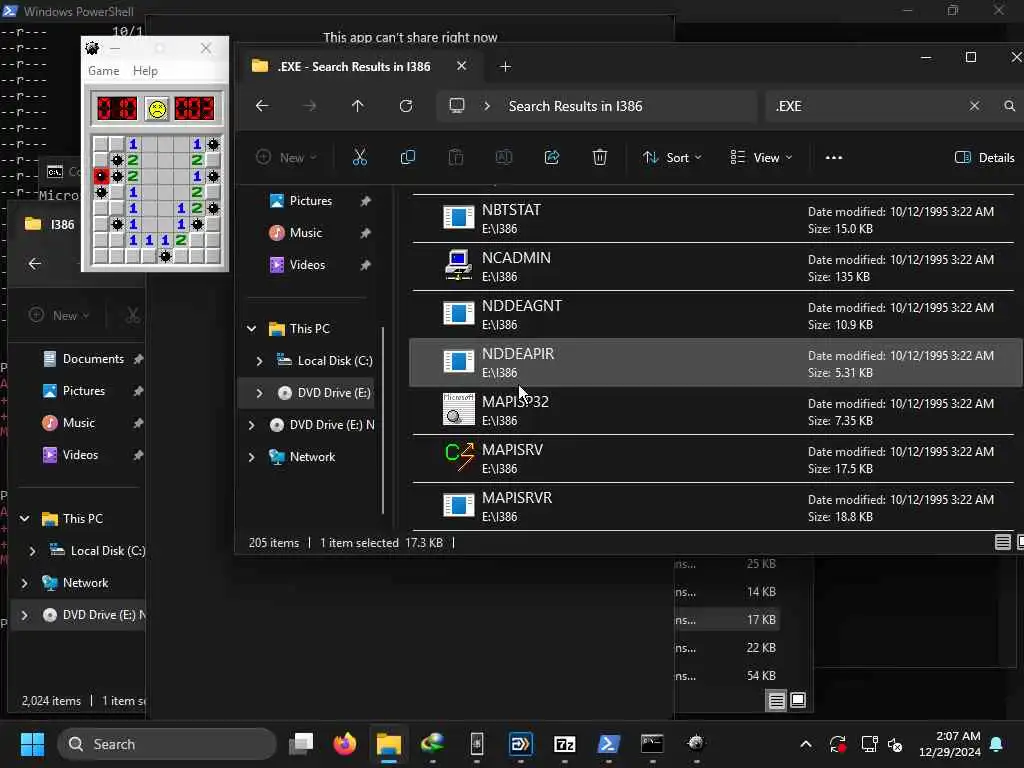Select the MAPISRV file
This screenshot has height=768, width=1024.
point(716,459)
